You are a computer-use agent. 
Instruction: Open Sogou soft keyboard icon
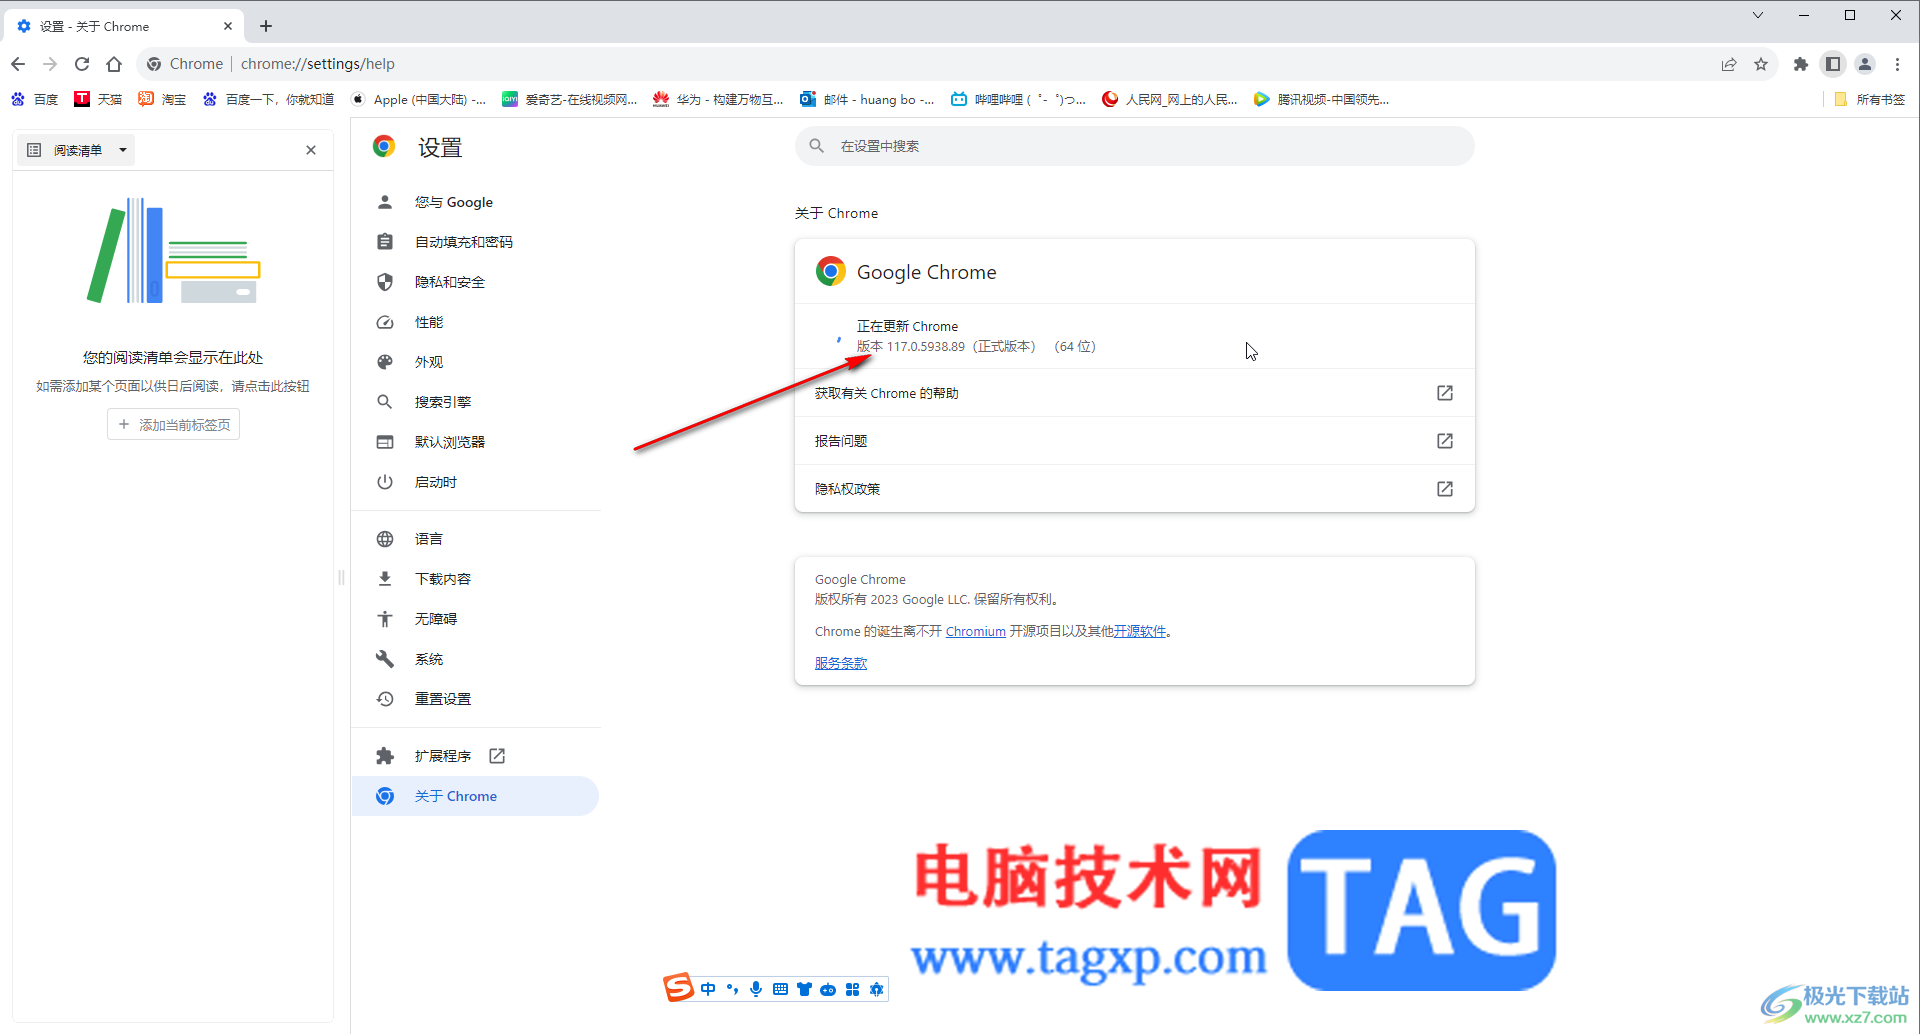[780, 989]
